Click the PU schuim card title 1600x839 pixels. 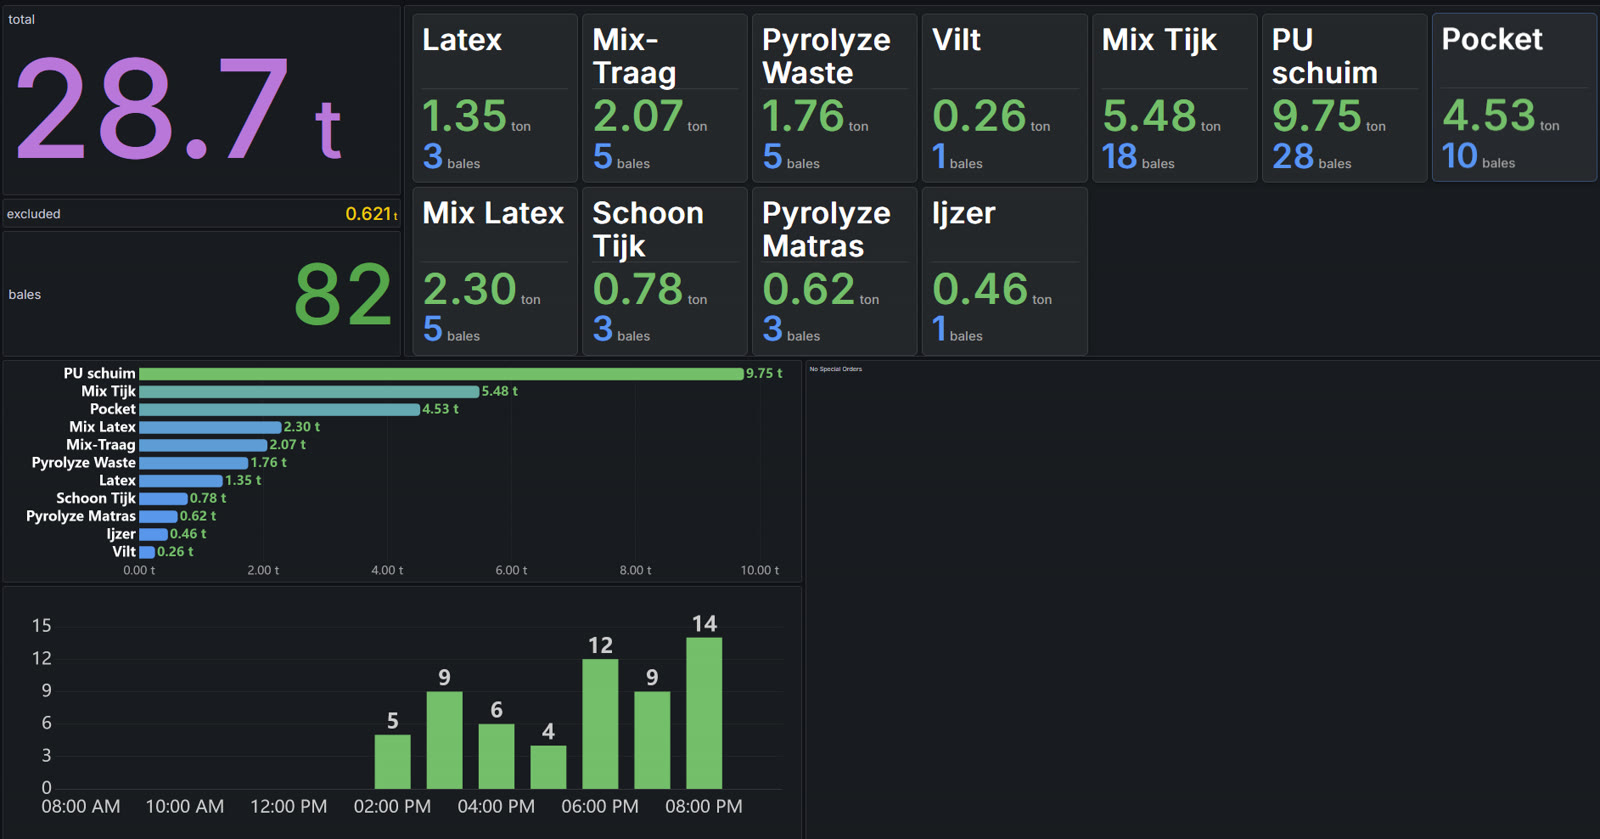click(x=1324, y=56)
